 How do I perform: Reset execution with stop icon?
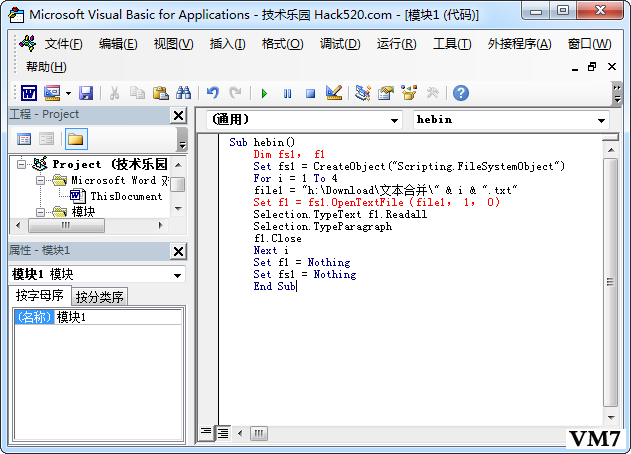click(310, 94)
